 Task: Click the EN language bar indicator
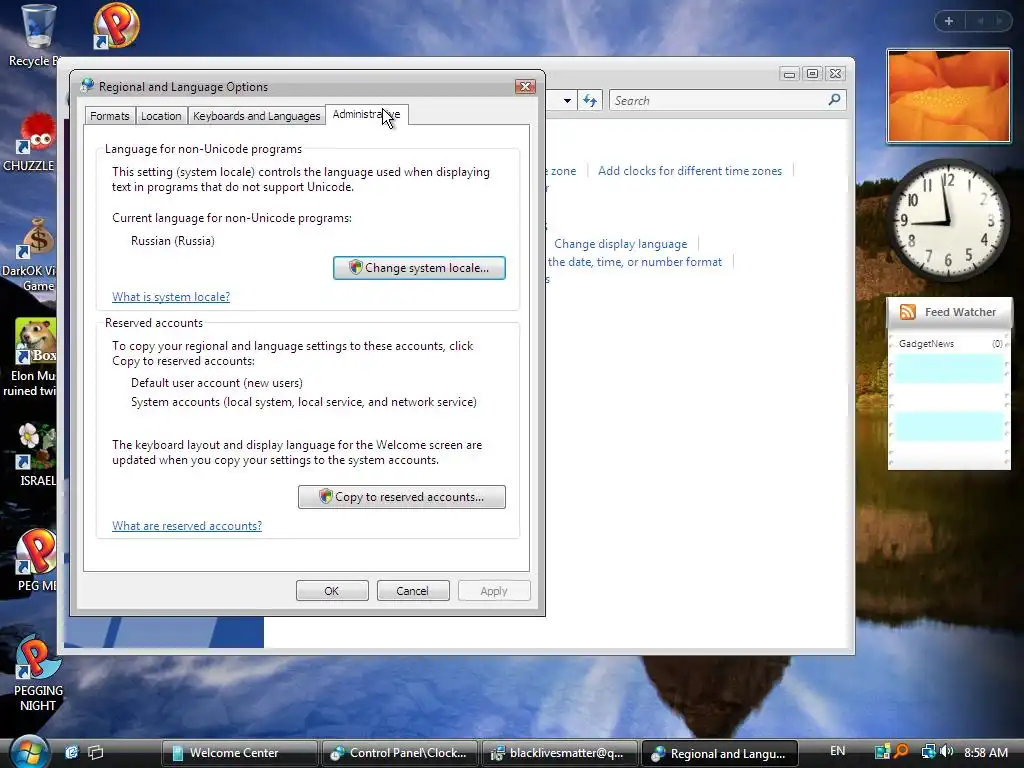[837, 751]
